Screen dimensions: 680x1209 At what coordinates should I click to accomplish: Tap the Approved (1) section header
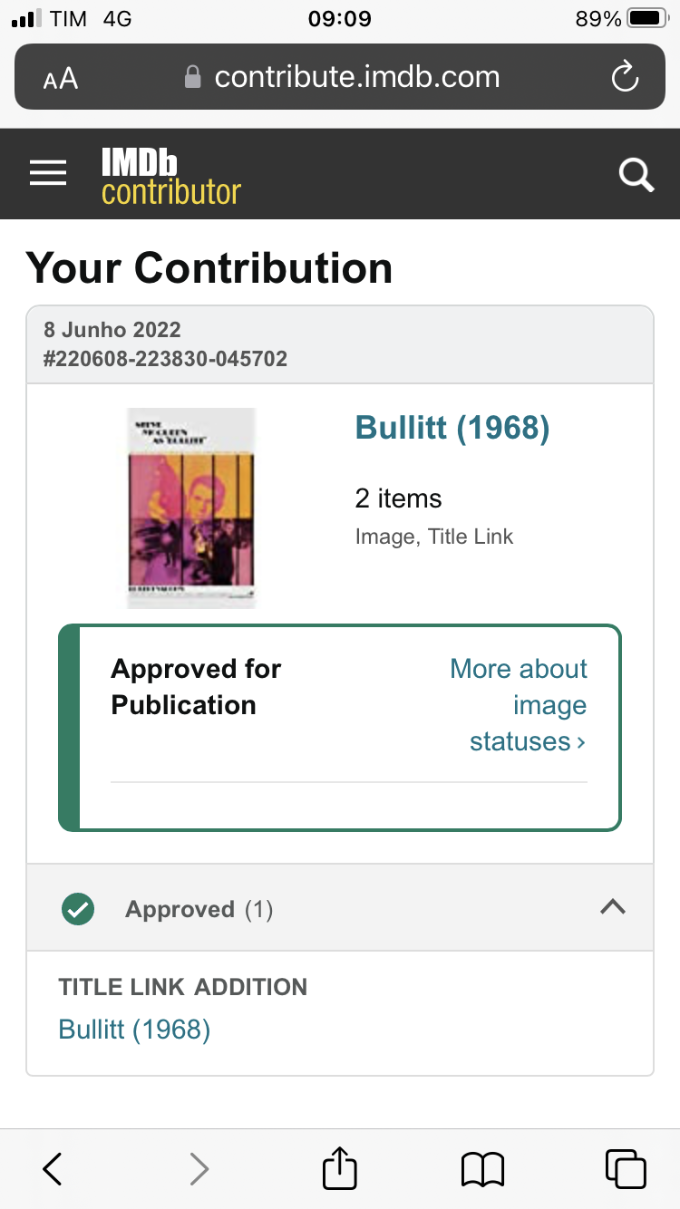[199, 909]
